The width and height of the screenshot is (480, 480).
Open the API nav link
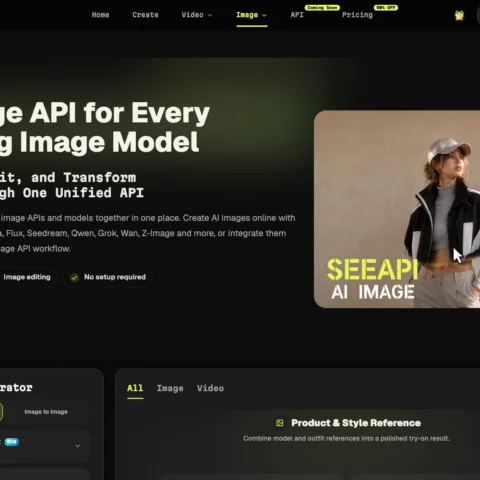297,15
